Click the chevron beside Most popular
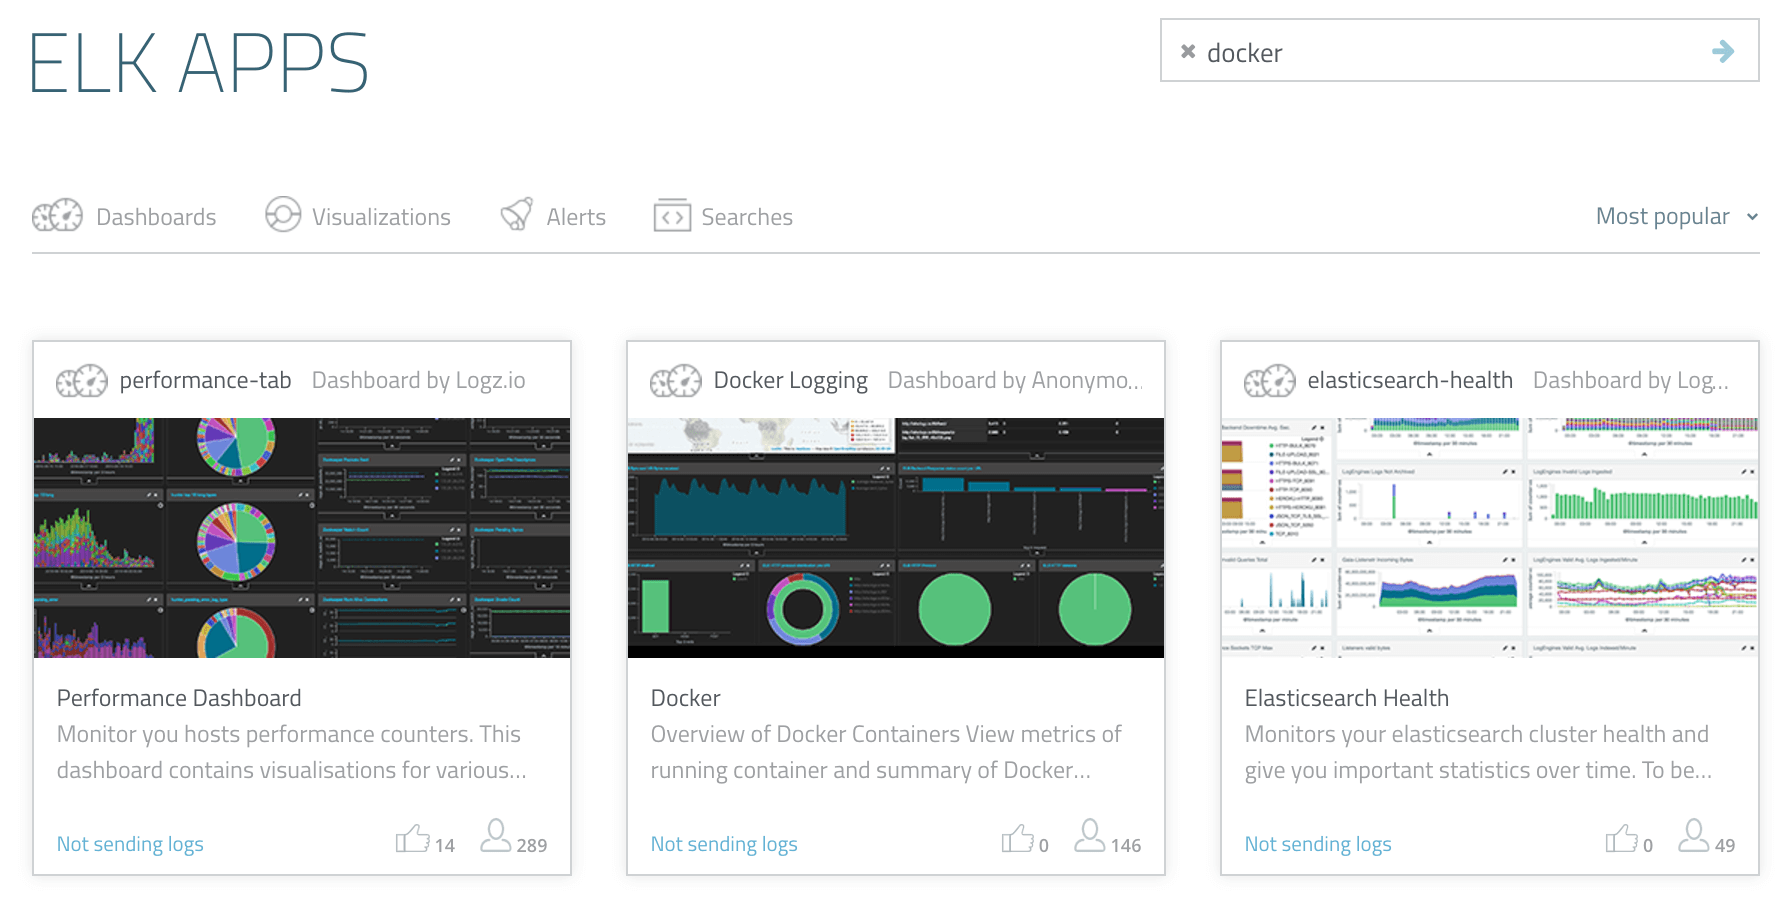The height and width of the screenshot is (906, 1782). click(x=1752, y=217)
